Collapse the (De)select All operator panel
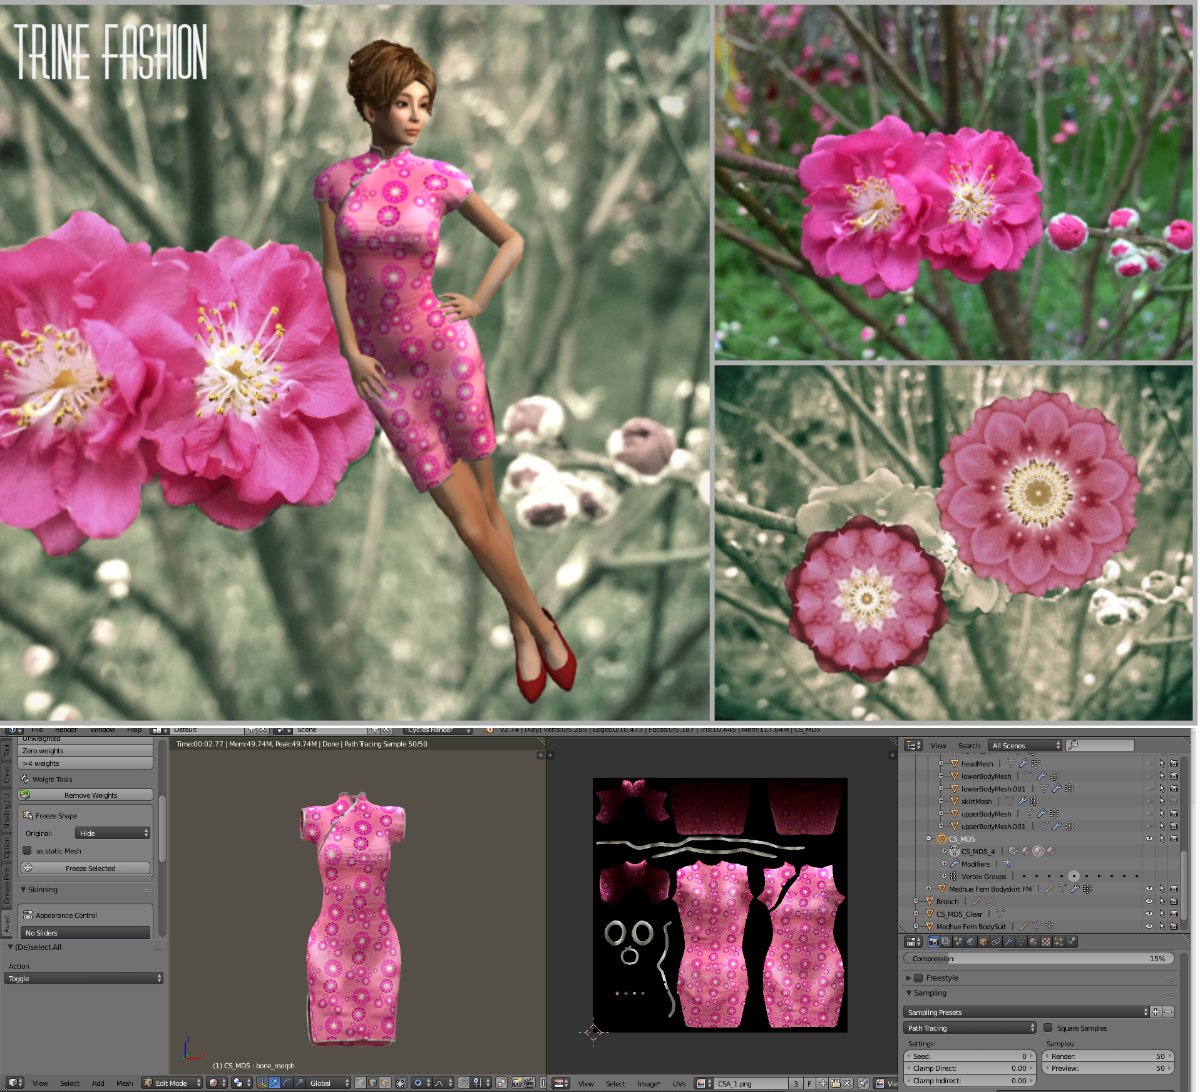This screenshot has width=1200, height=1092. pyautogui.click(x=11, y=946)
